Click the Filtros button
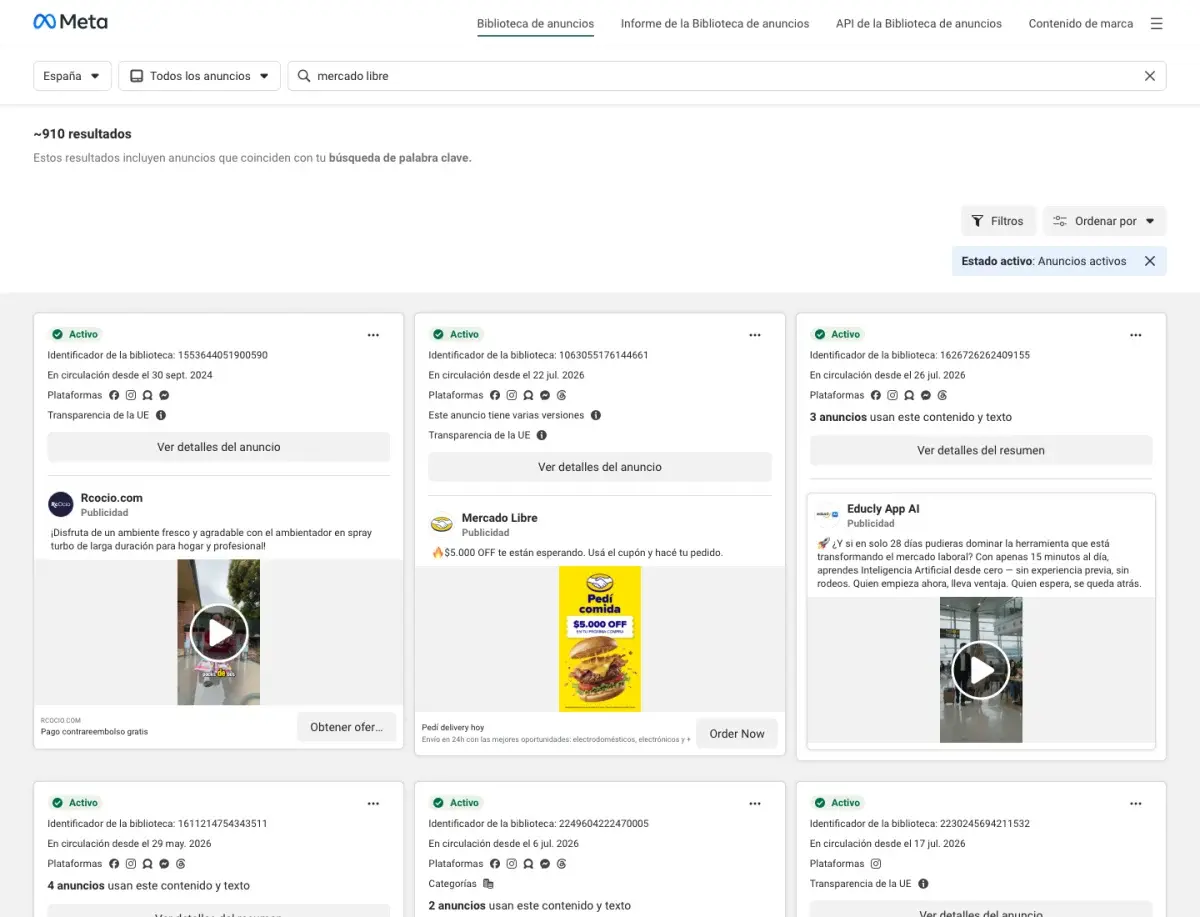 pos(999,221)
